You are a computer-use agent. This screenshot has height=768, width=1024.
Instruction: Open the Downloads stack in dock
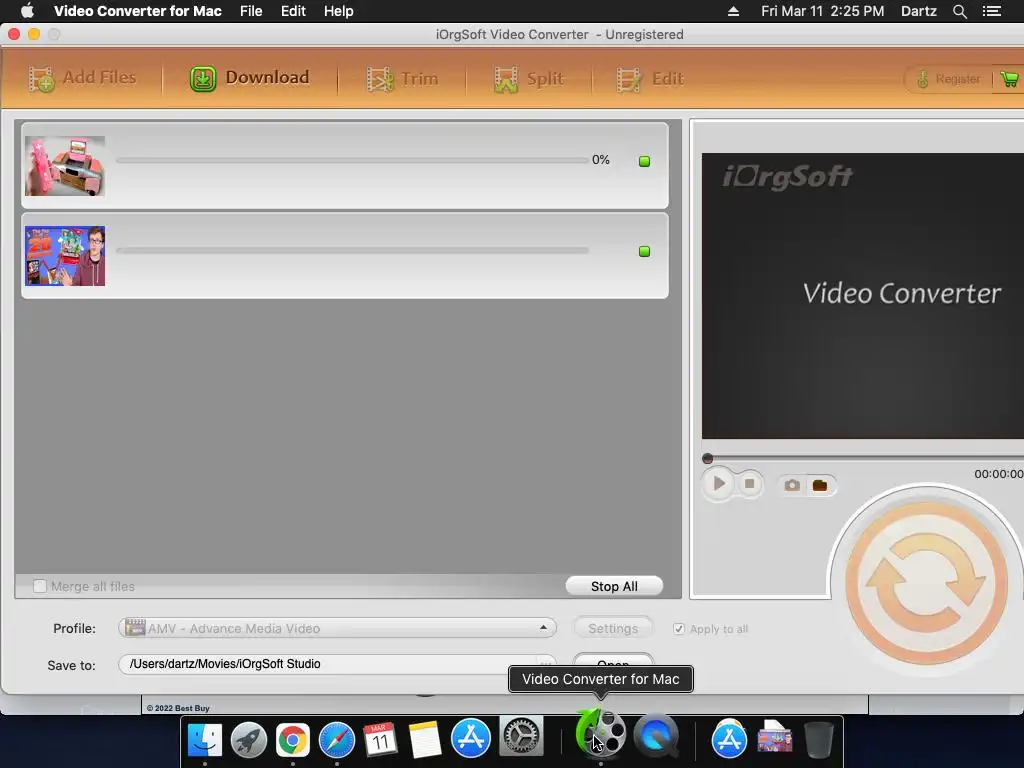coord(775,738)
